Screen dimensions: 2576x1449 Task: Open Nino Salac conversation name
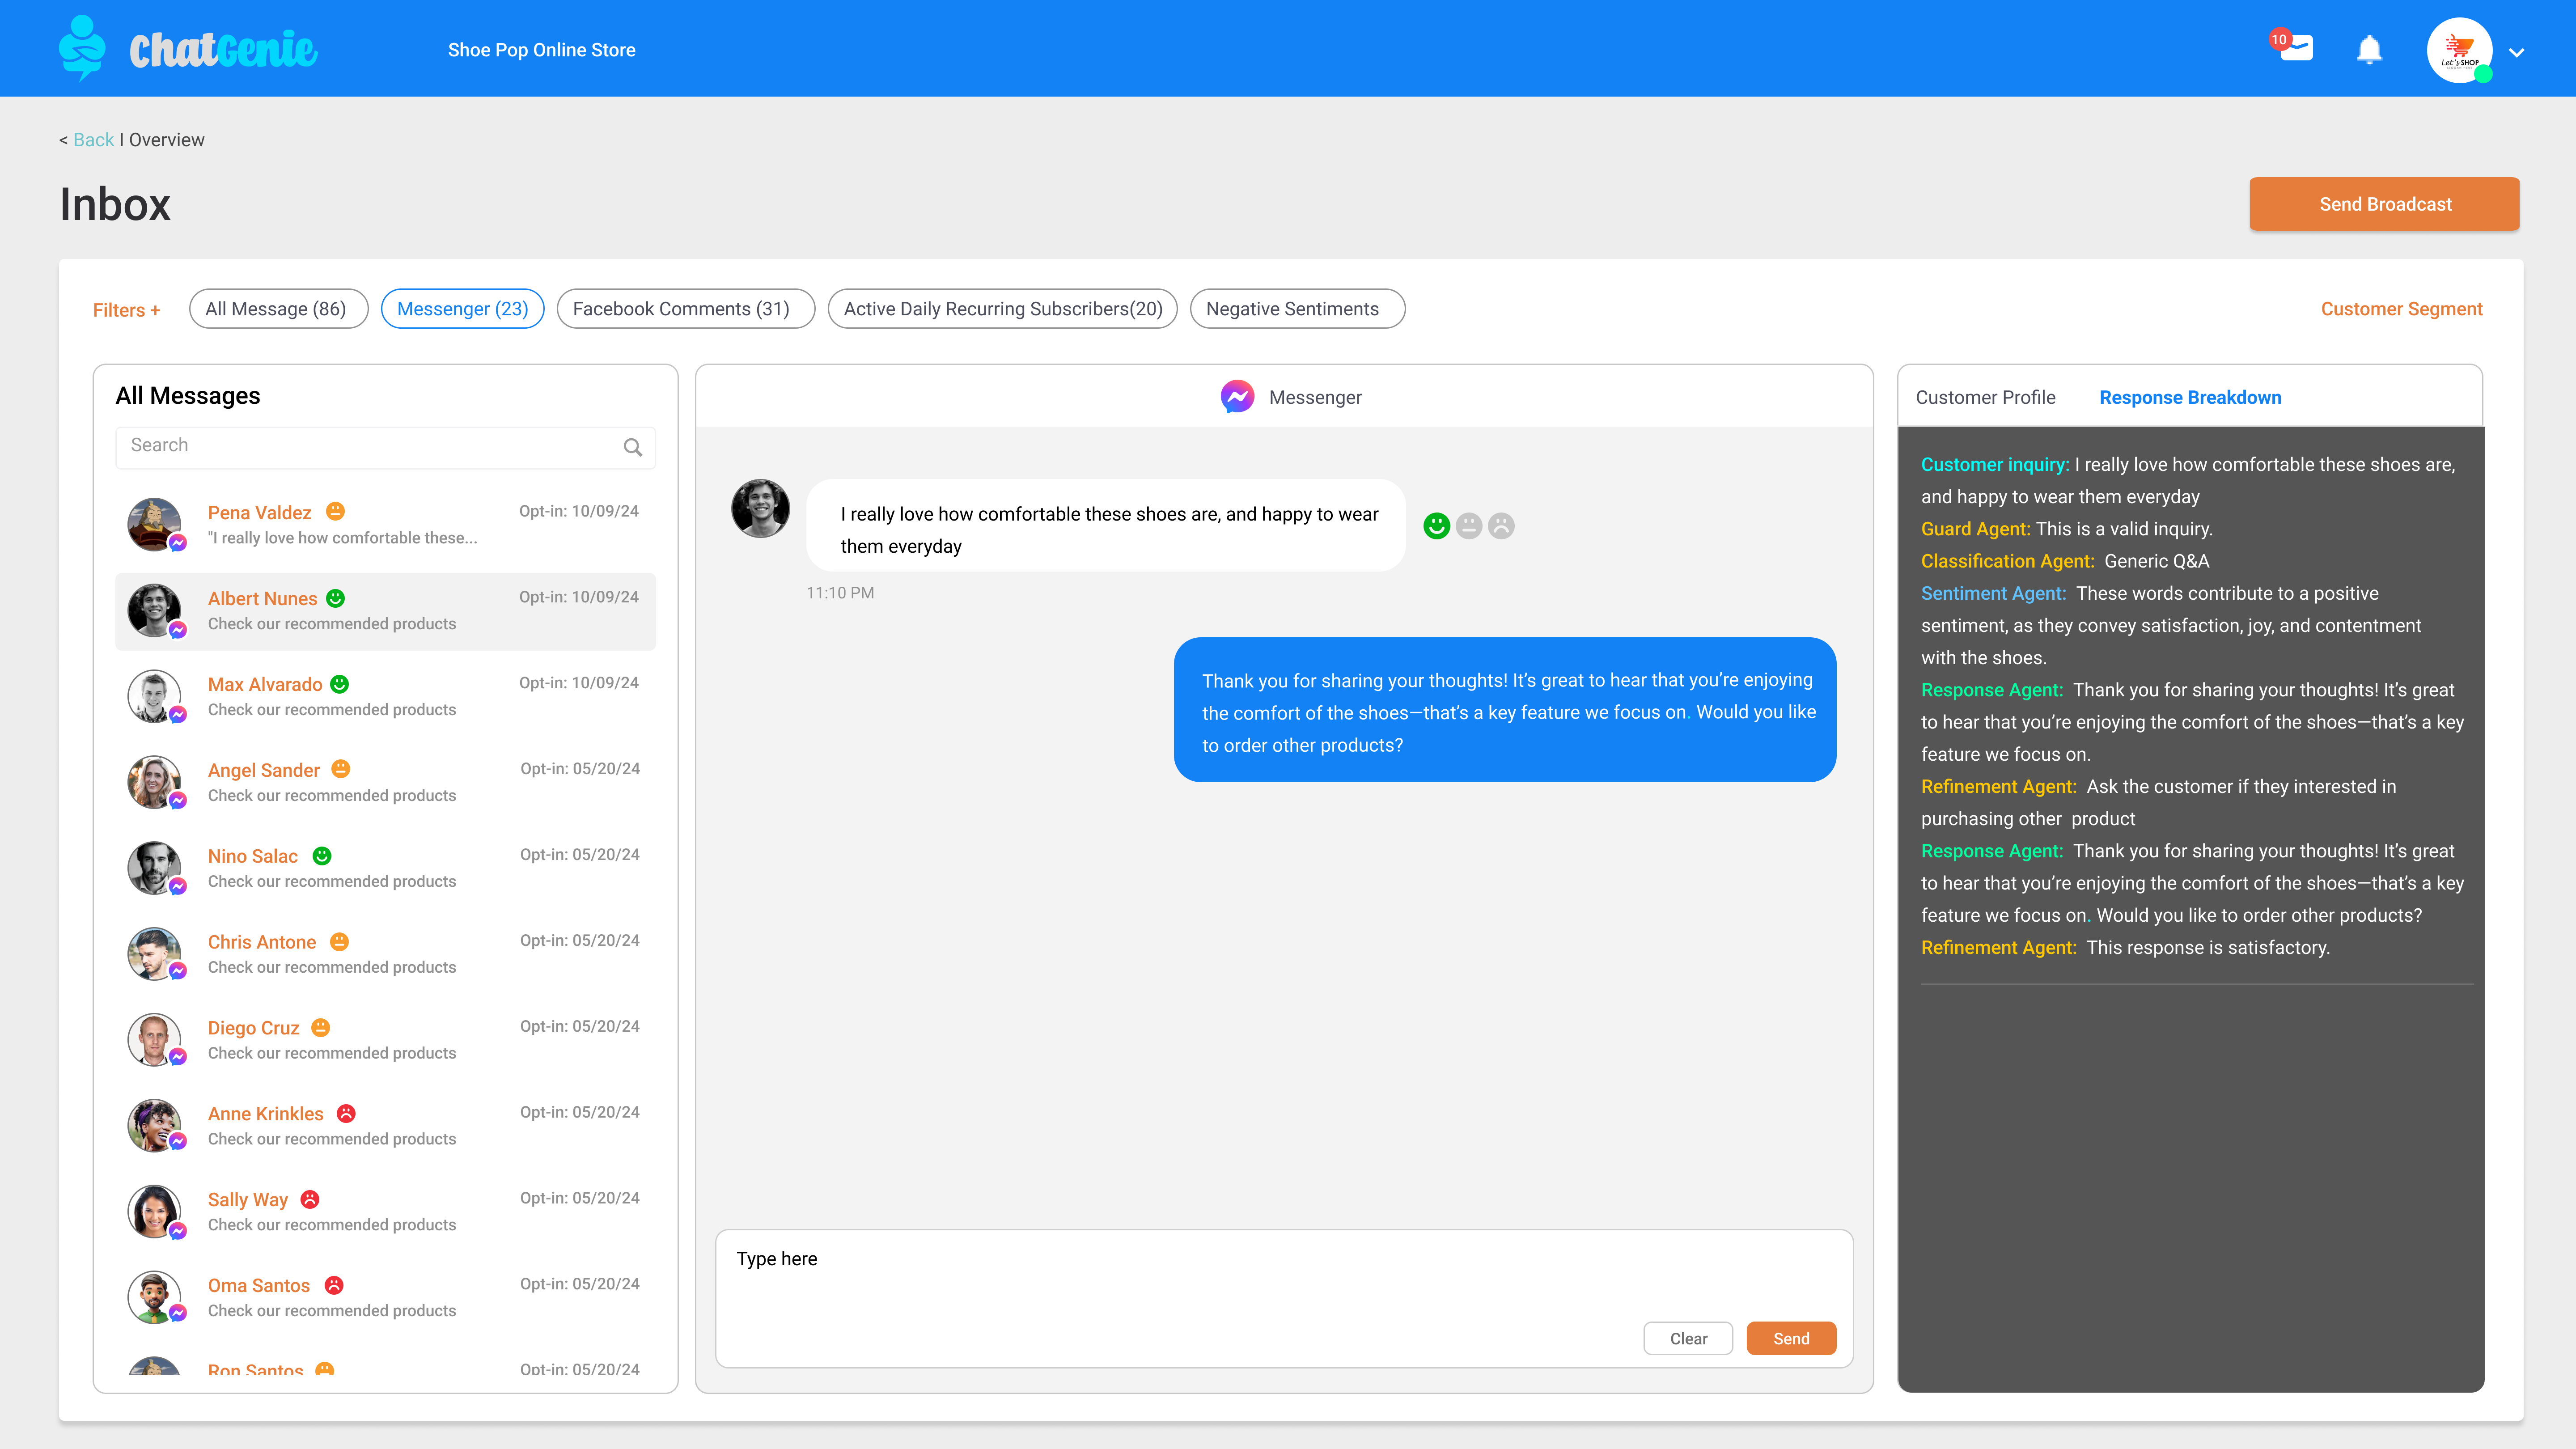coord(253,857)
